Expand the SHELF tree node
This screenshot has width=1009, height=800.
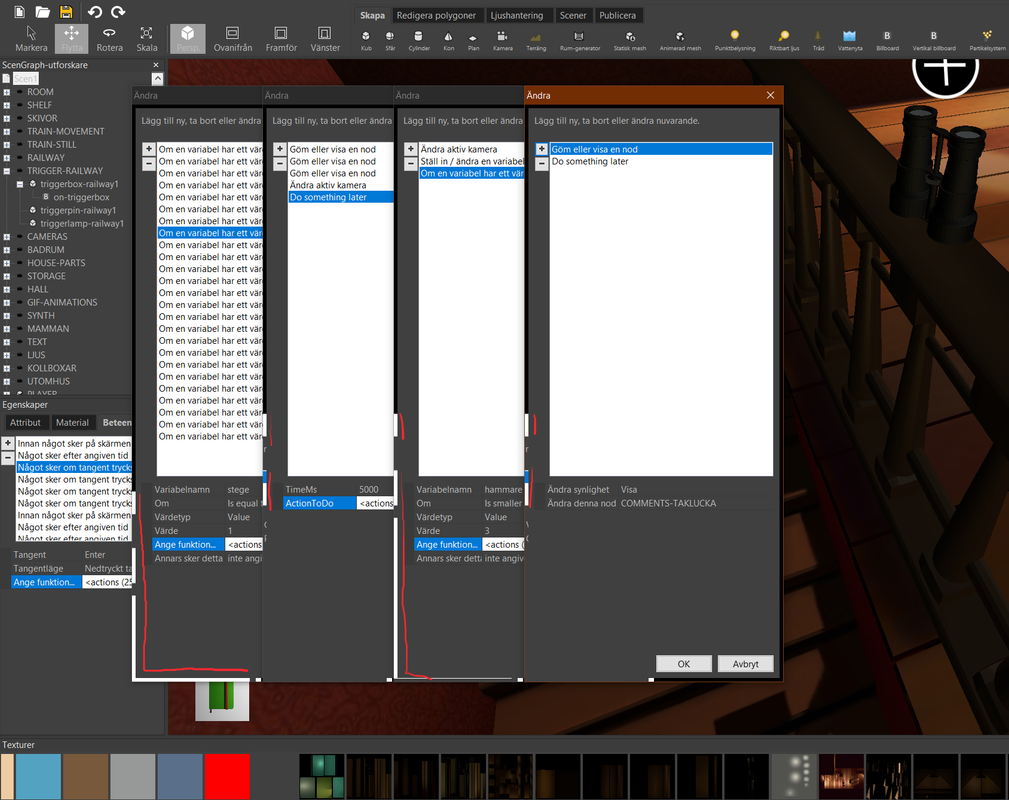click(6, 105)
